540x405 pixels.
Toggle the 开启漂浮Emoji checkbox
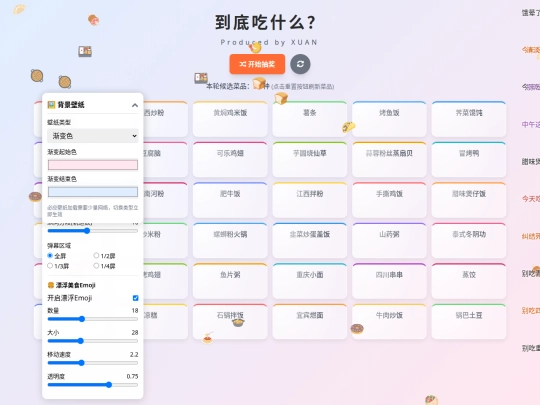tap(135, 298)
